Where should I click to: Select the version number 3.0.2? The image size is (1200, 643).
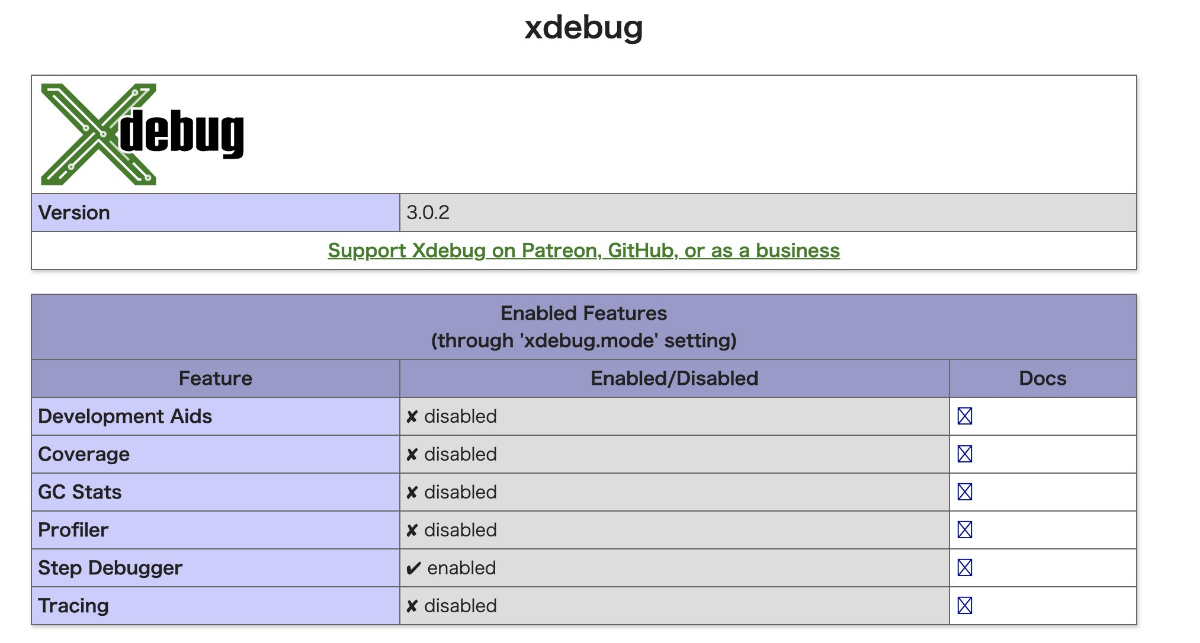(x=428, y=213)
